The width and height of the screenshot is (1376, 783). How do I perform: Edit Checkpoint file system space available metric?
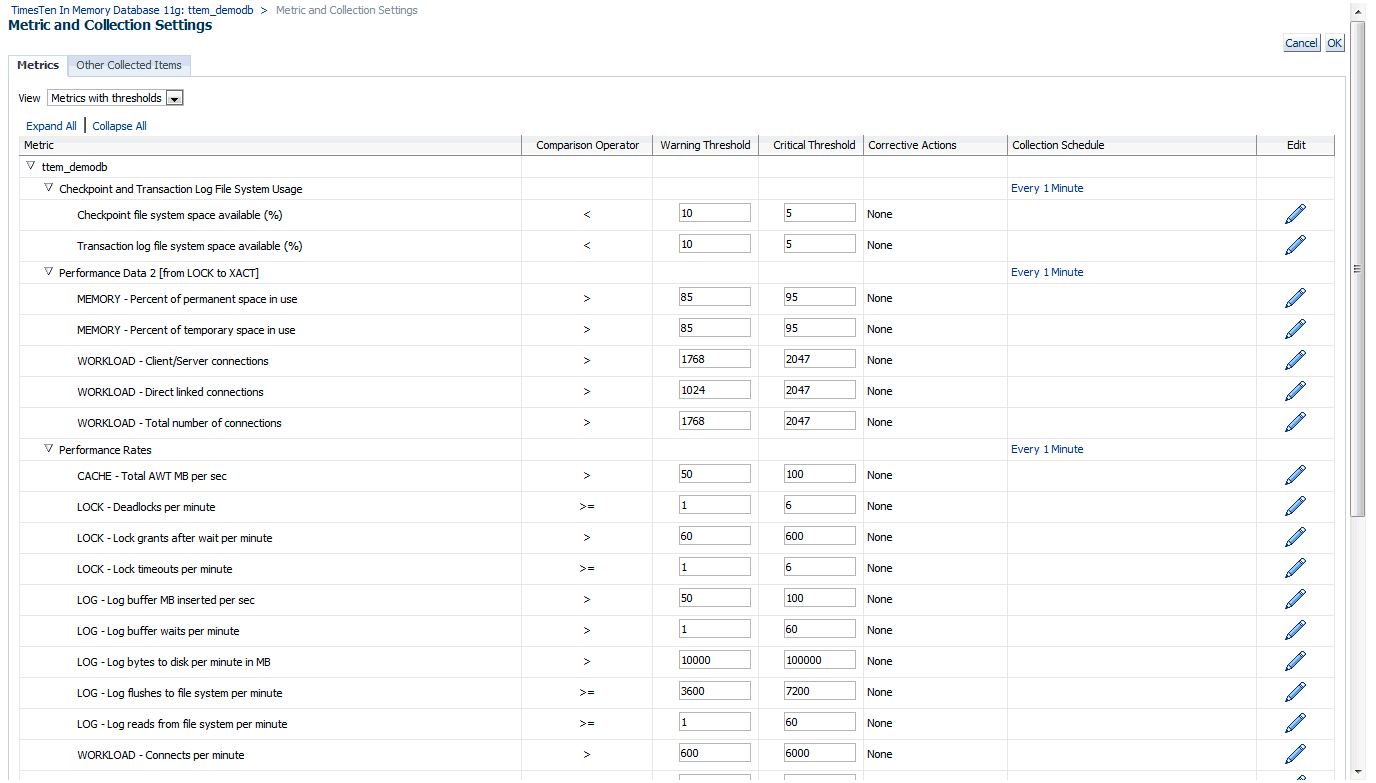coord(1295,214)
